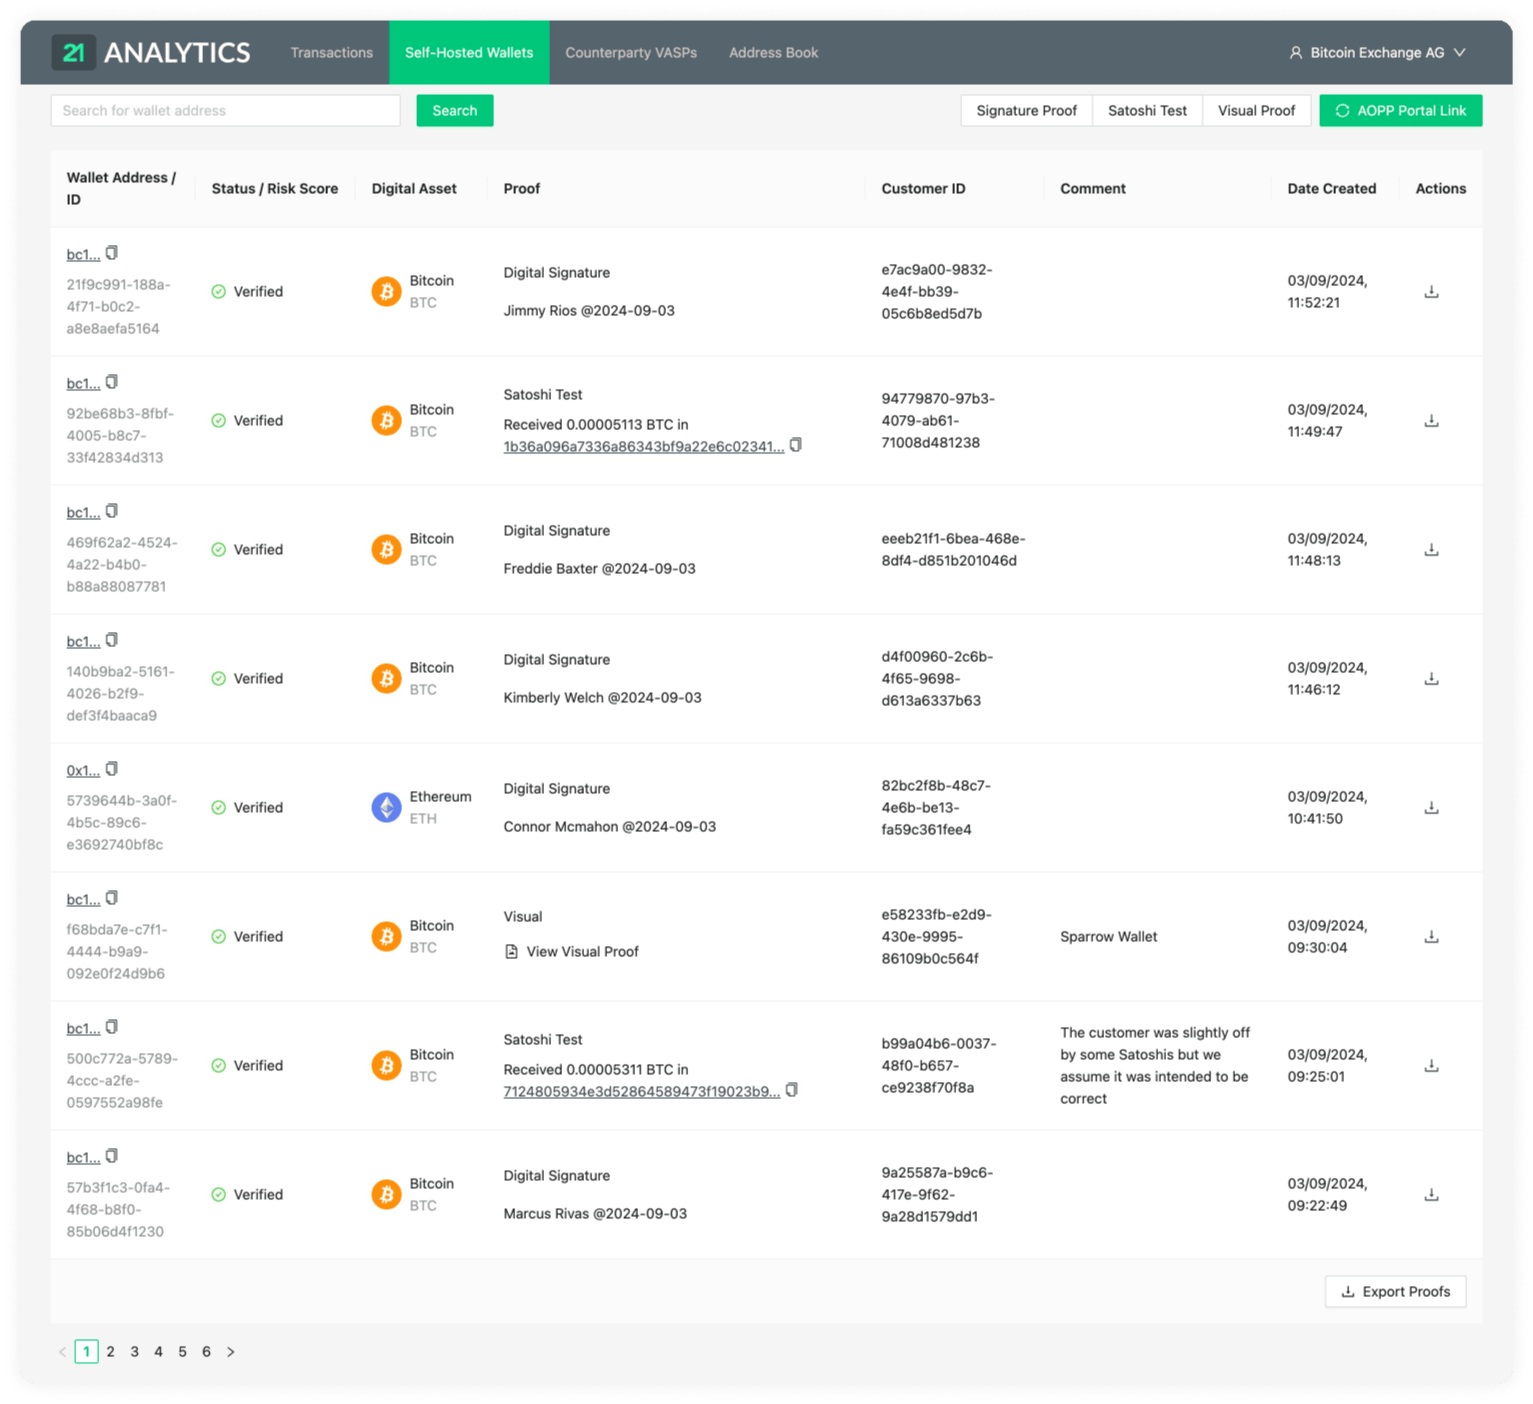Copy the first wallet address bc1...

point(111,252)
